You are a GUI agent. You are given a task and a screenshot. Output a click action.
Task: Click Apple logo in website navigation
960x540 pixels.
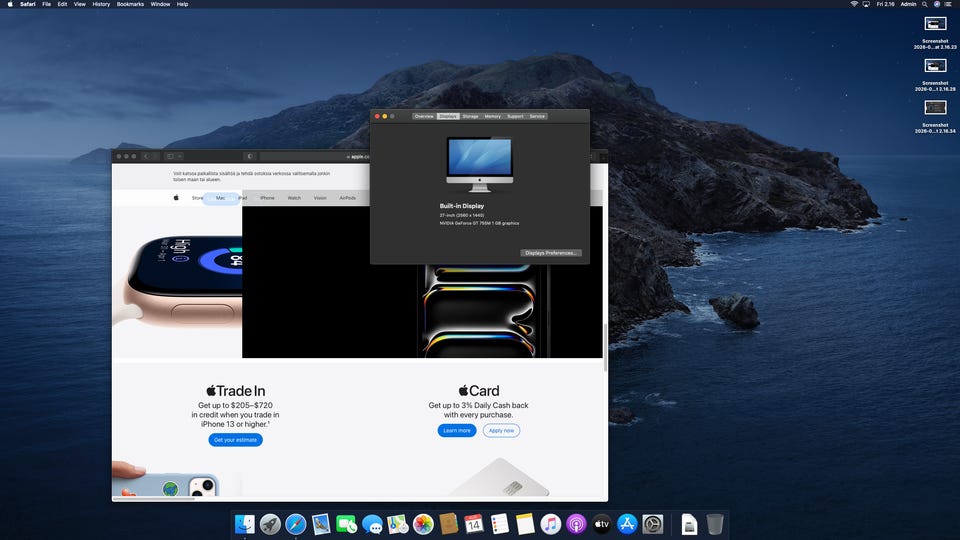(176, 198)
